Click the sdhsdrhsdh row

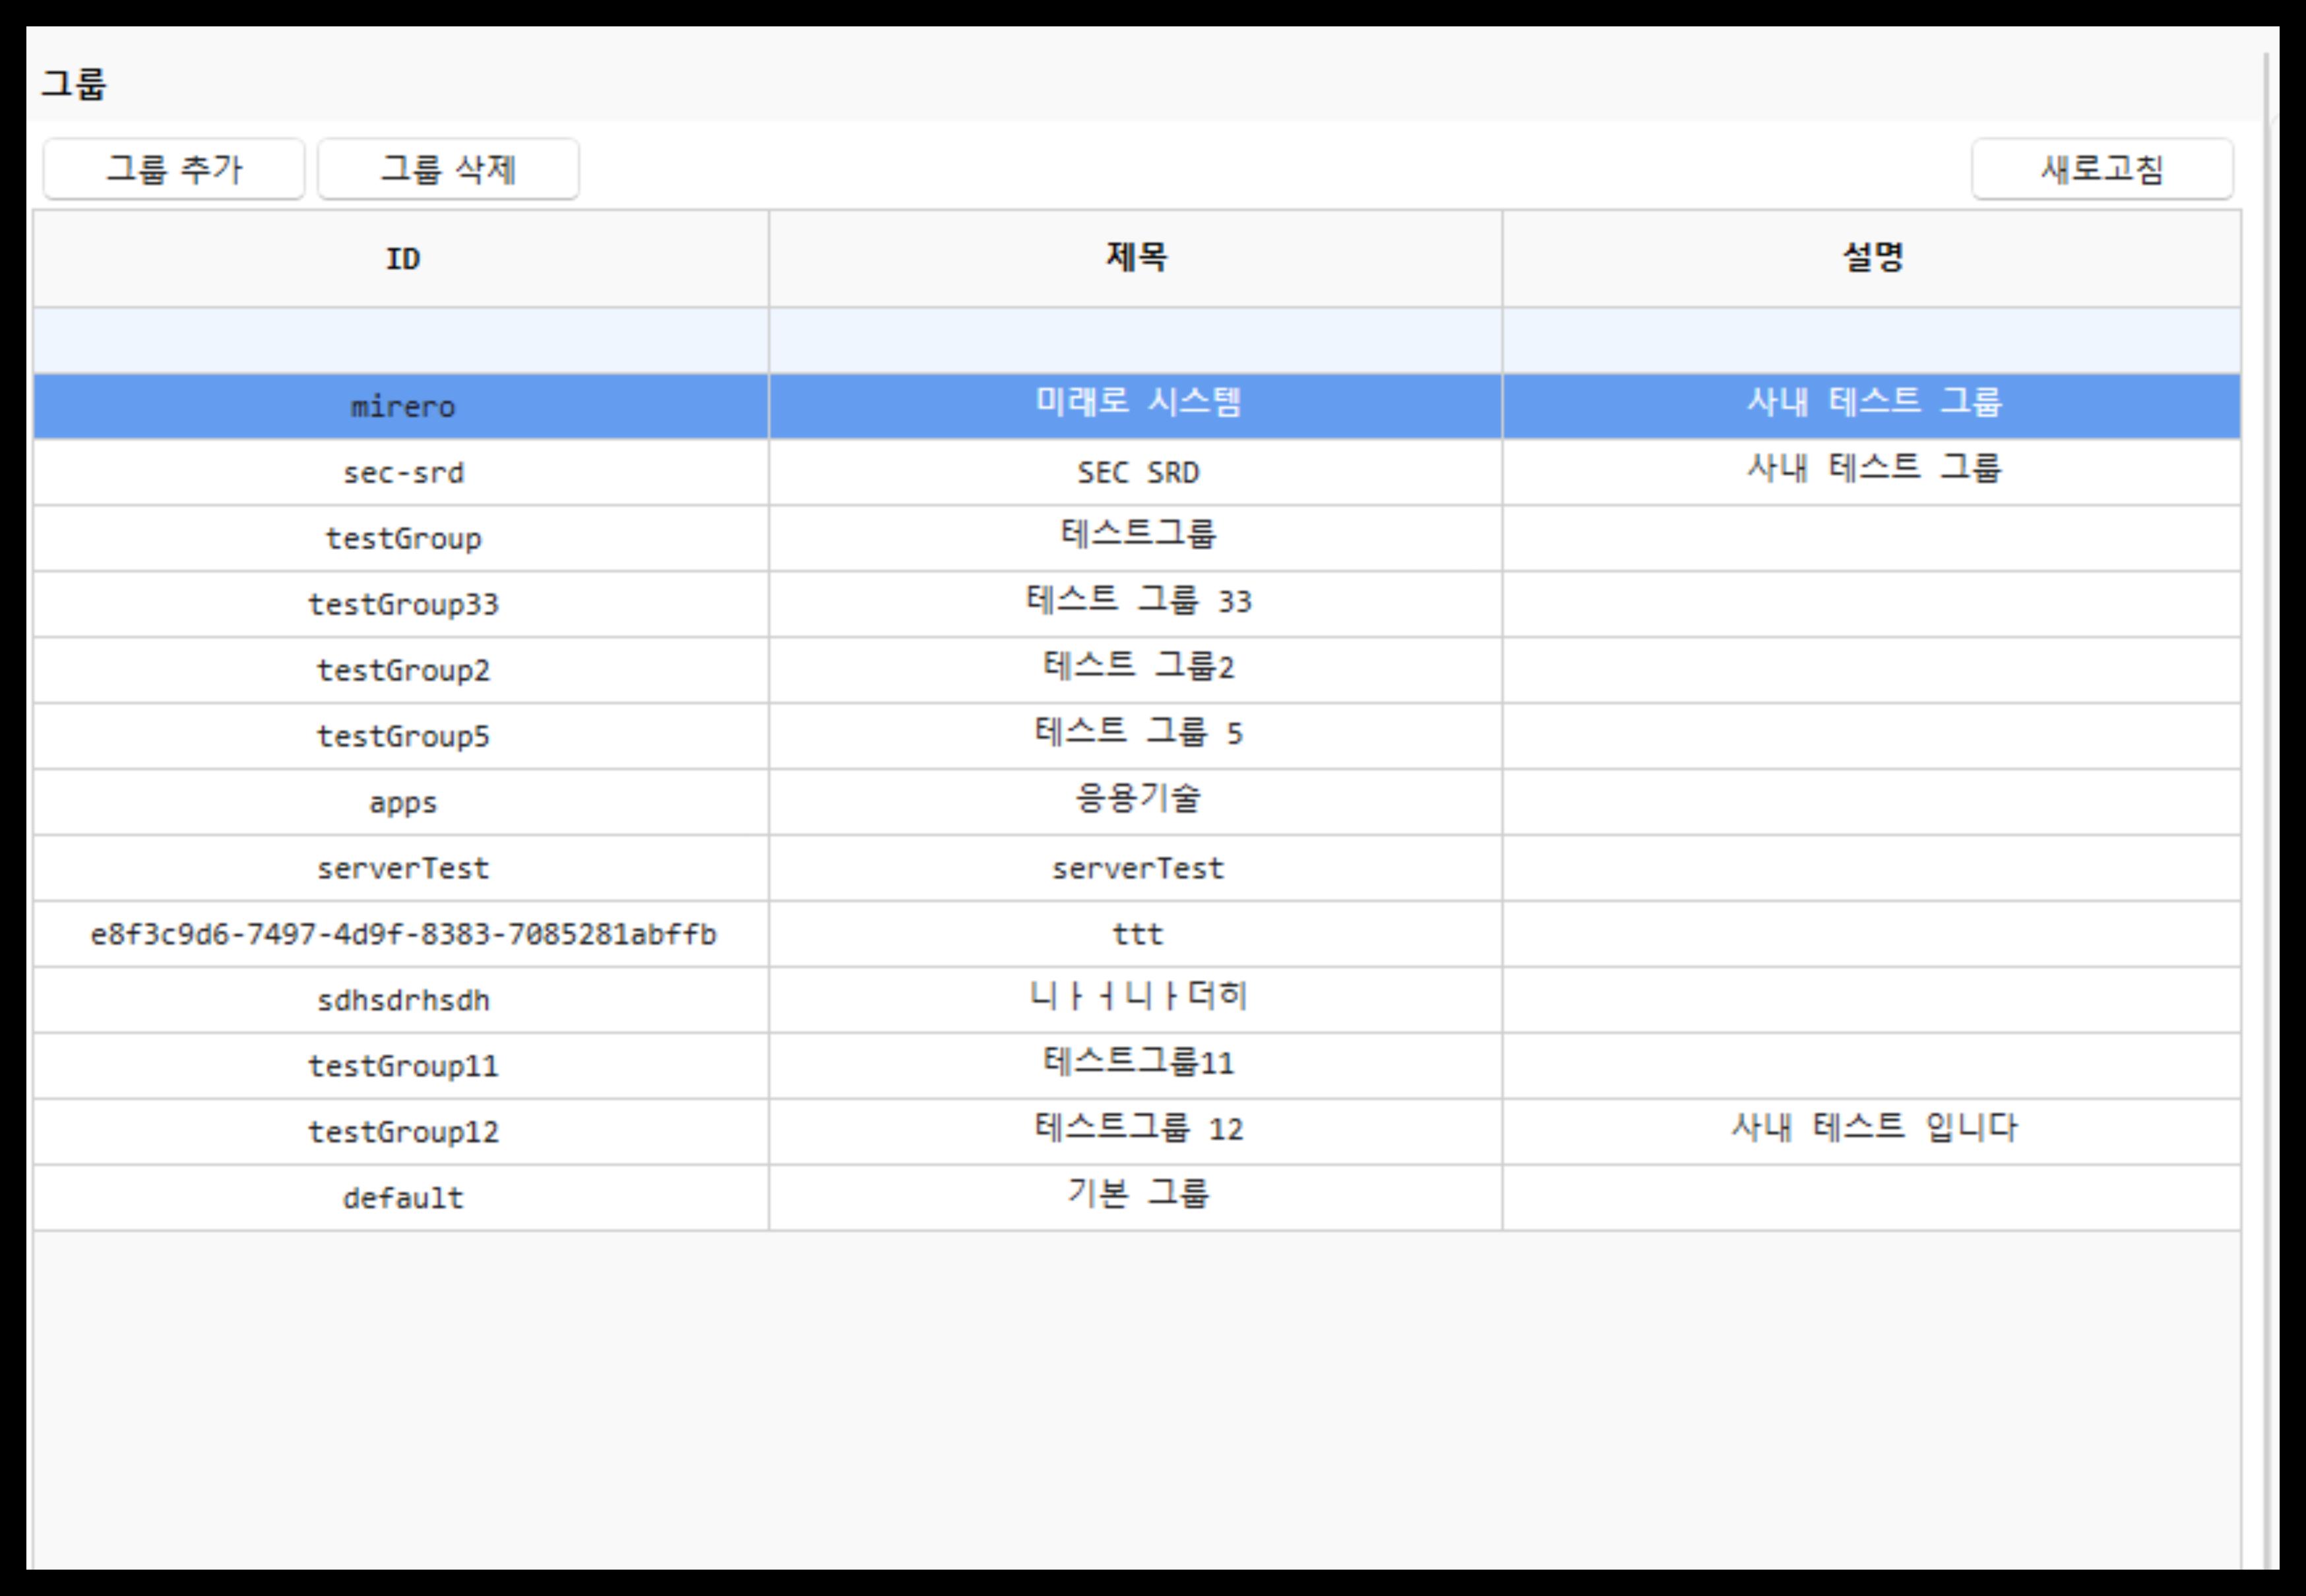[x=402, y=1000]
